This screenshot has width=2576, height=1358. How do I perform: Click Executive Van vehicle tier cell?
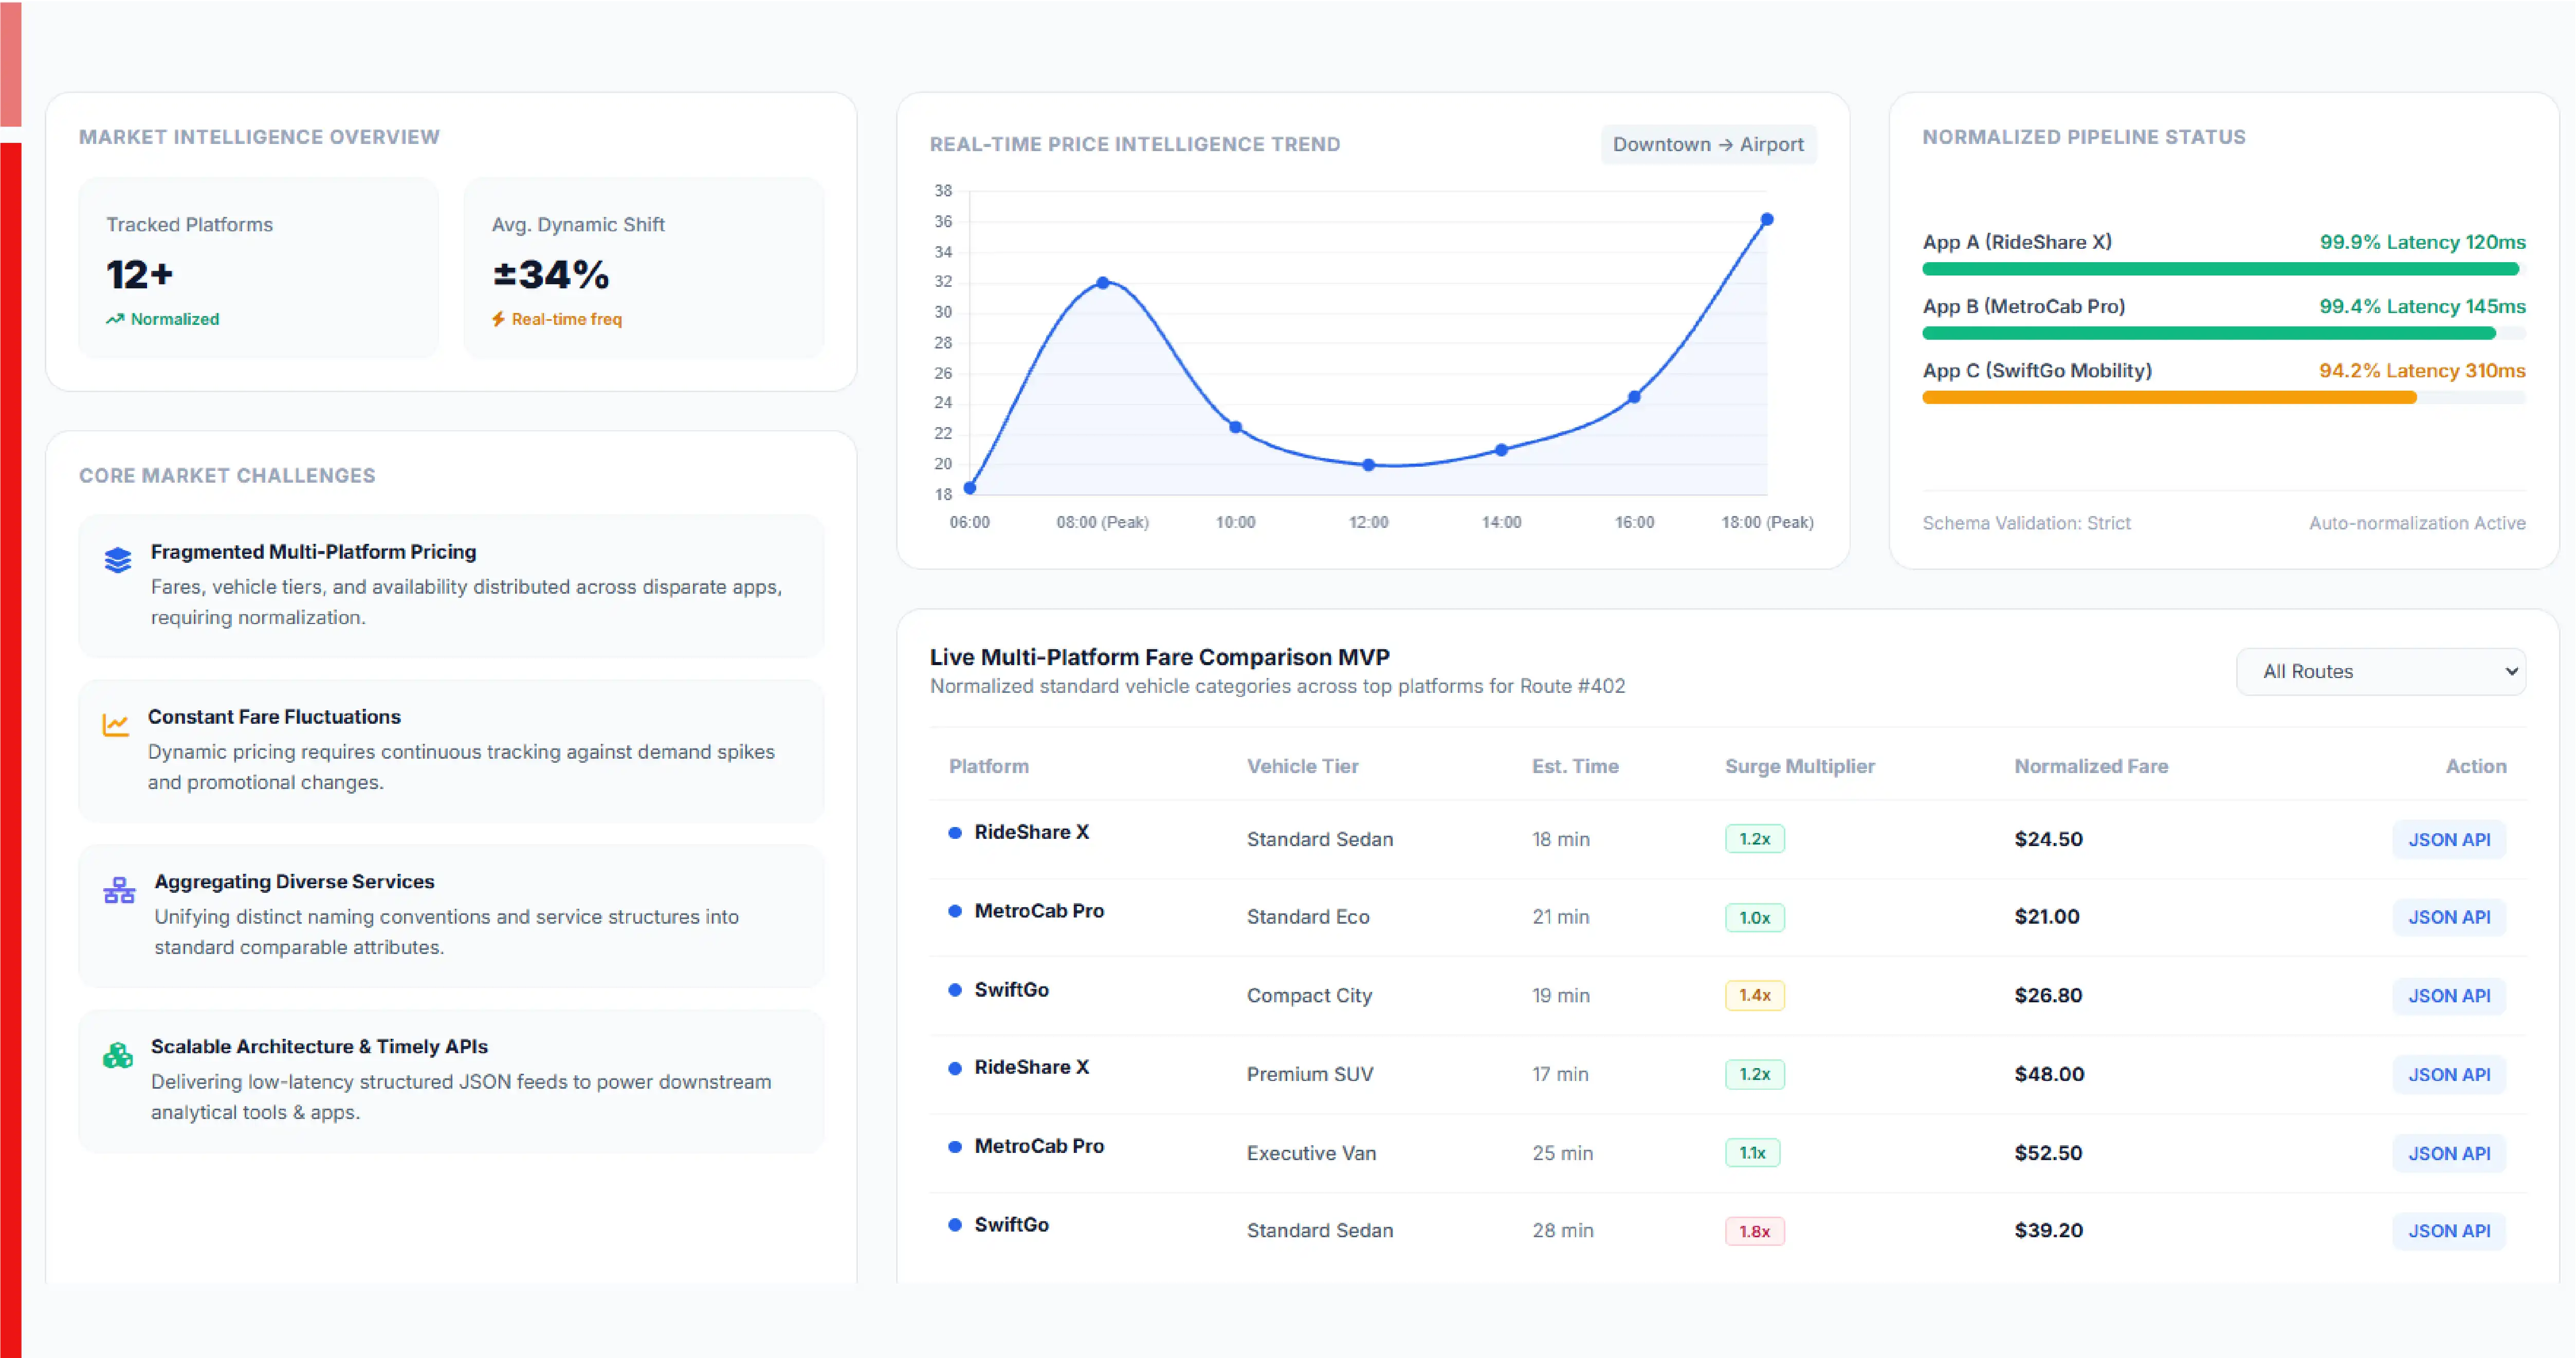pyautogui.click(x=1311, y=1153)
